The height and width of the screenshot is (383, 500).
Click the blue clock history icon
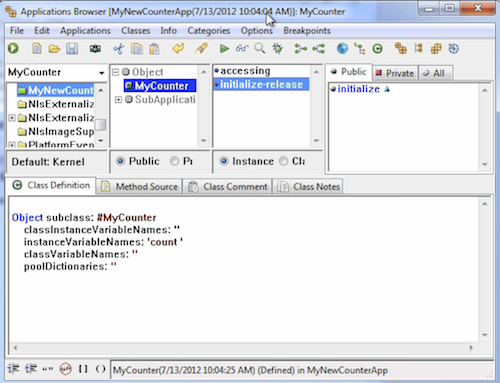point(454,49)
